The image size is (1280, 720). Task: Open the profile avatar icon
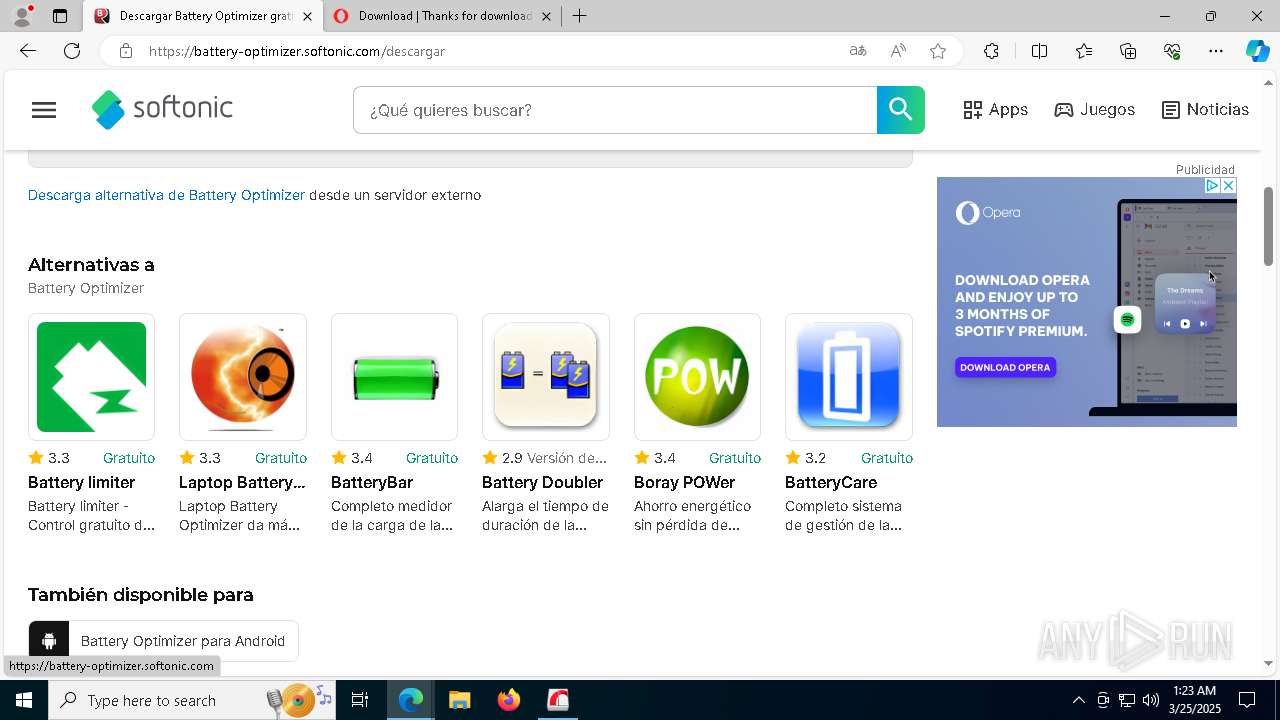coord(22,16)
